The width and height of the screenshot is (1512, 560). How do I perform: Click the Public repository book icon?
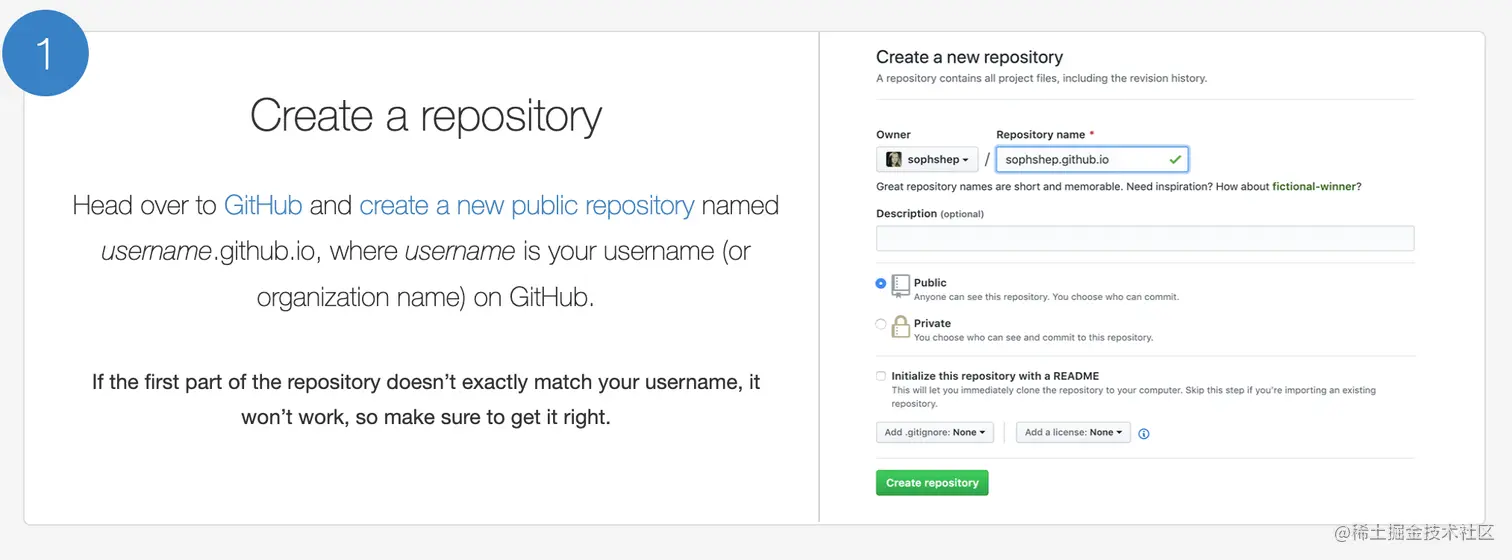901,285
